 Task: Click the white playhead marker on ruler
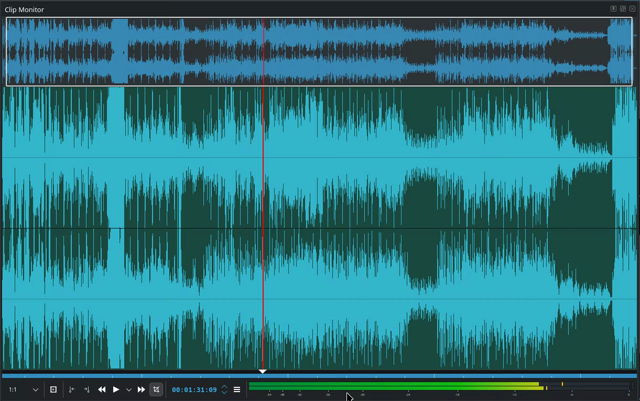[263, 371]
